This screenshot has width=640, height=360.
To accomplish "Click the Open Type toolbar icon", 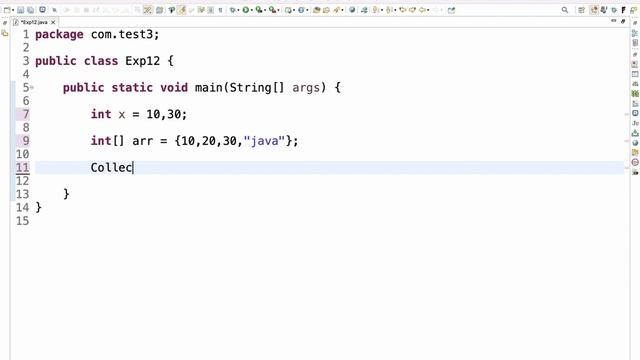I will point(316,10).
